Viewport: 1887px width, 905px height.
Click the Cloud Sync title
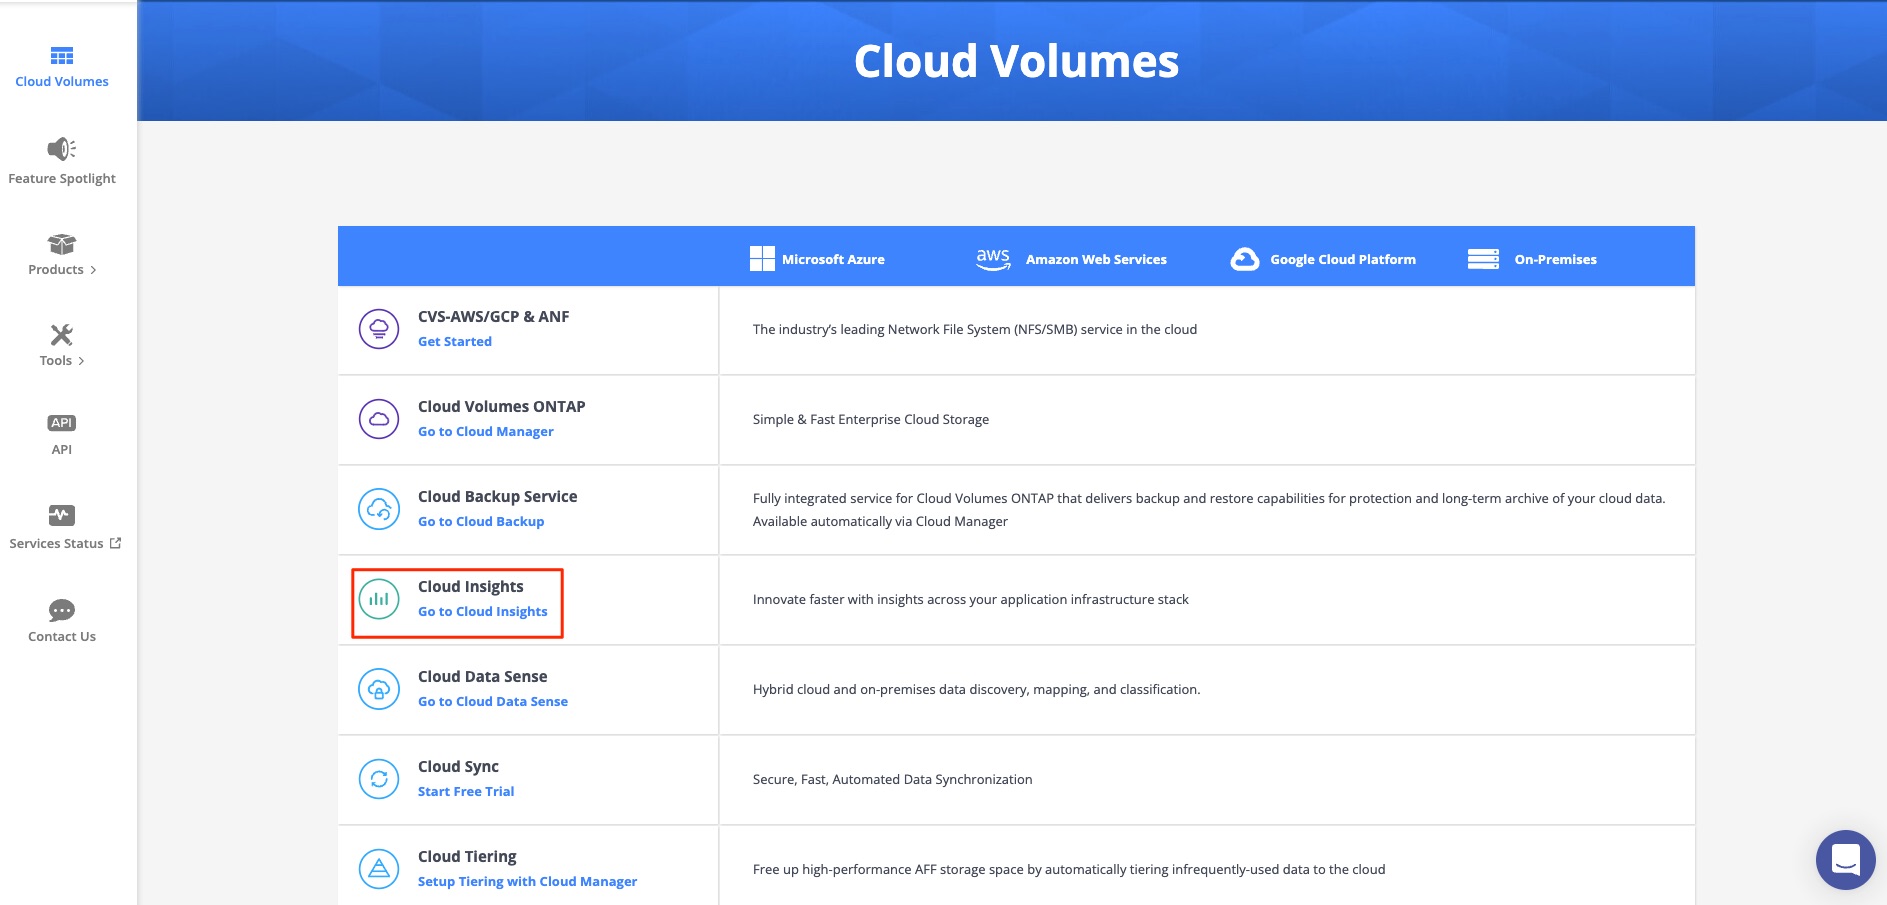(x=458, y=767)
